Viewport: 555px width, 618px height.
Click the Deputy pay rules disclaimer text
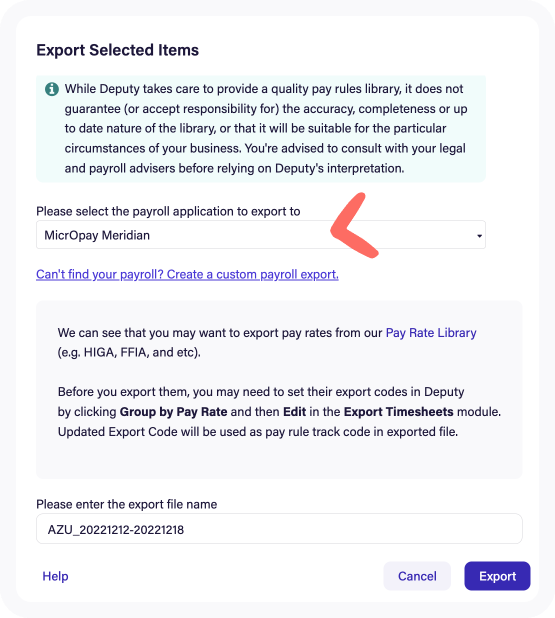[266, 128]
